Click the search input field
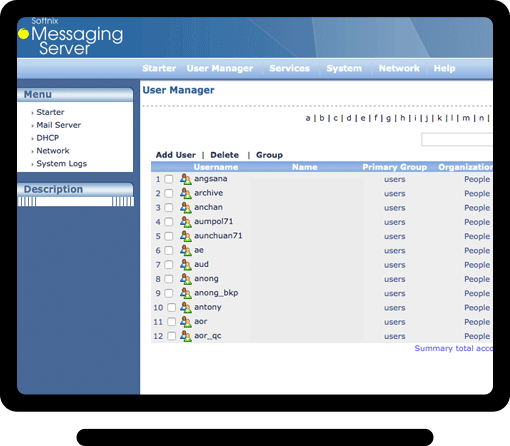The width and height of the screenshot is (510, 446). click(x=457, y=139)
